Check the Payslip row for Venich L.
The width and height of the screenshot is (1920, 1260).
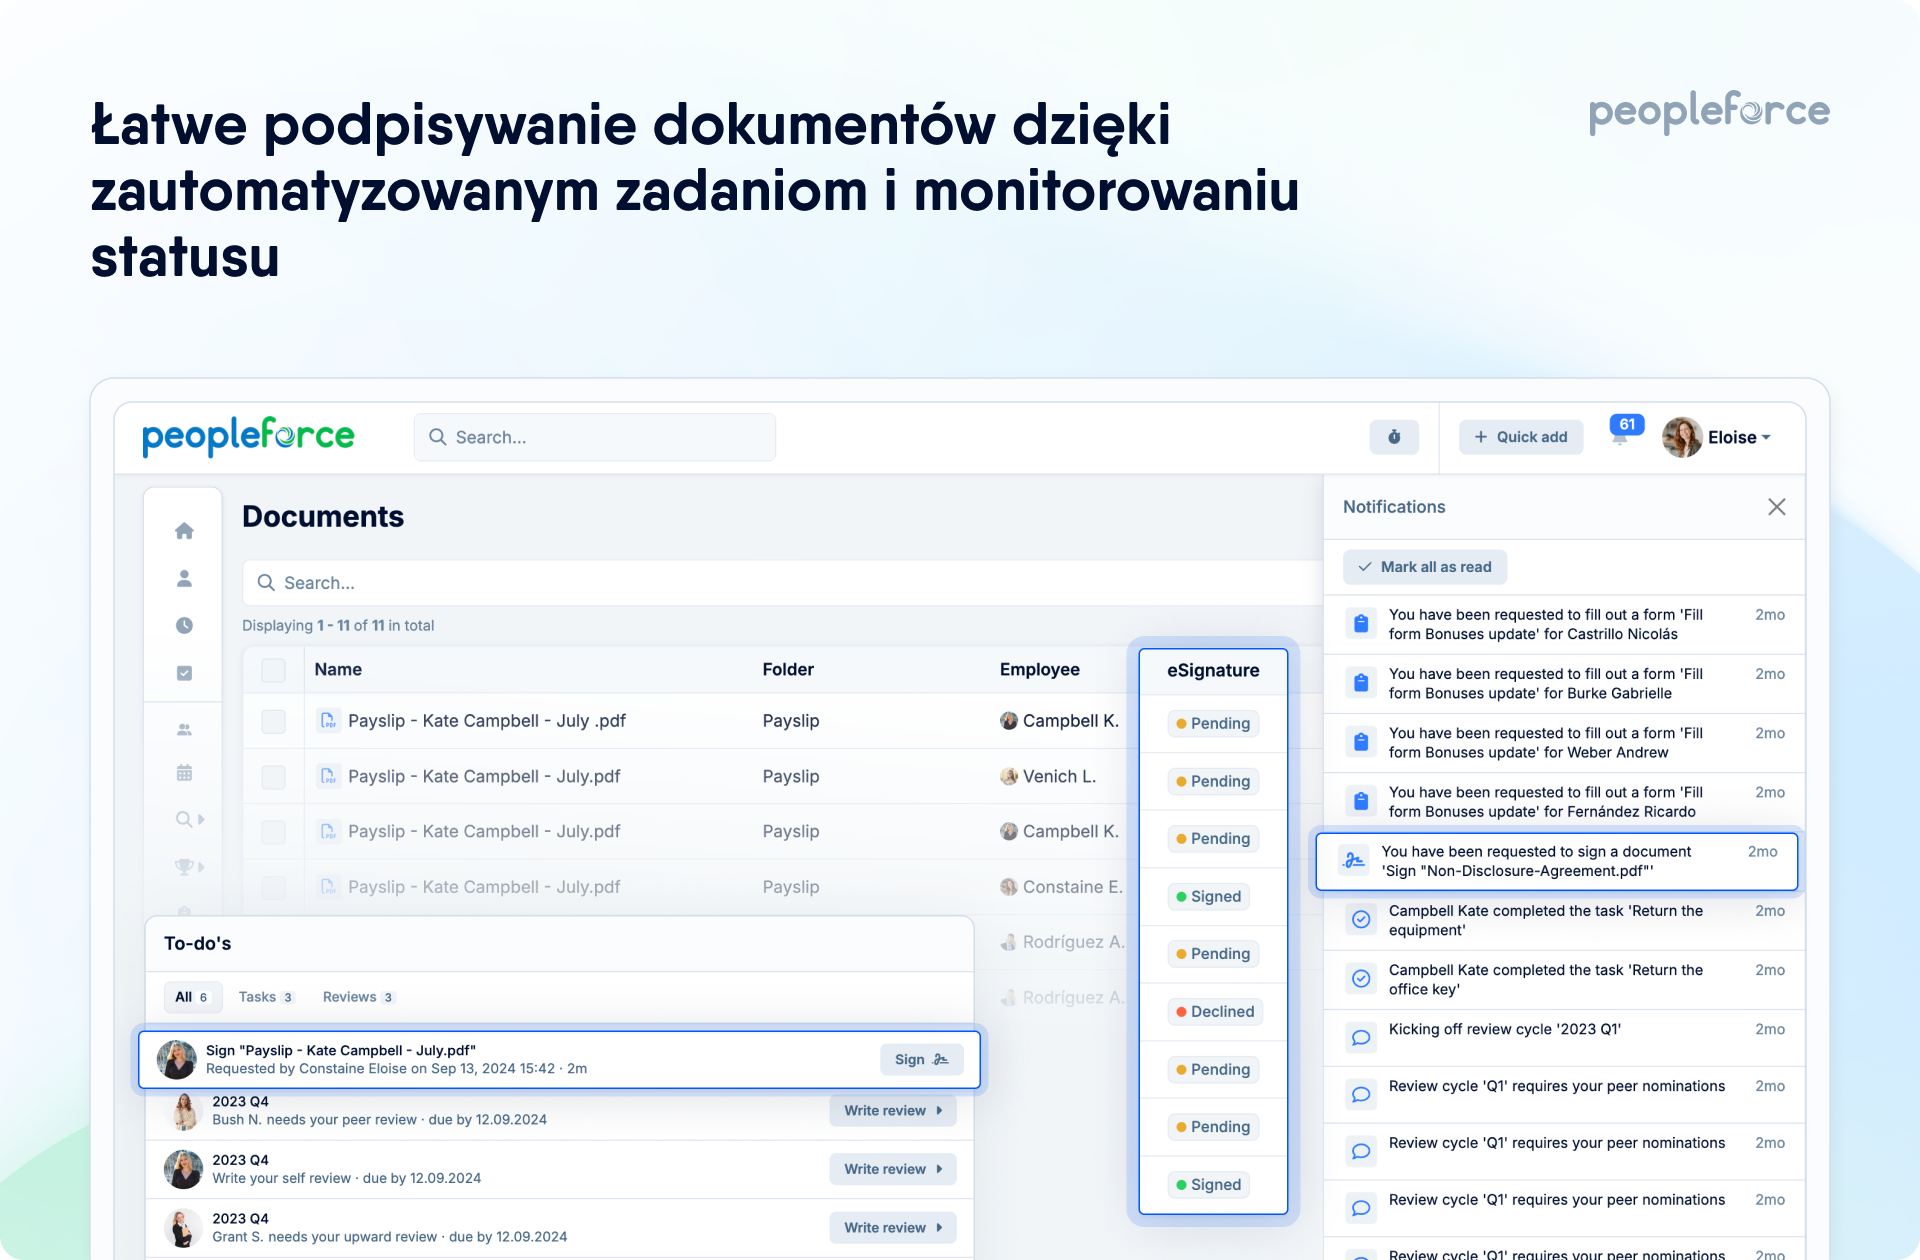click(x=273, y=777)
